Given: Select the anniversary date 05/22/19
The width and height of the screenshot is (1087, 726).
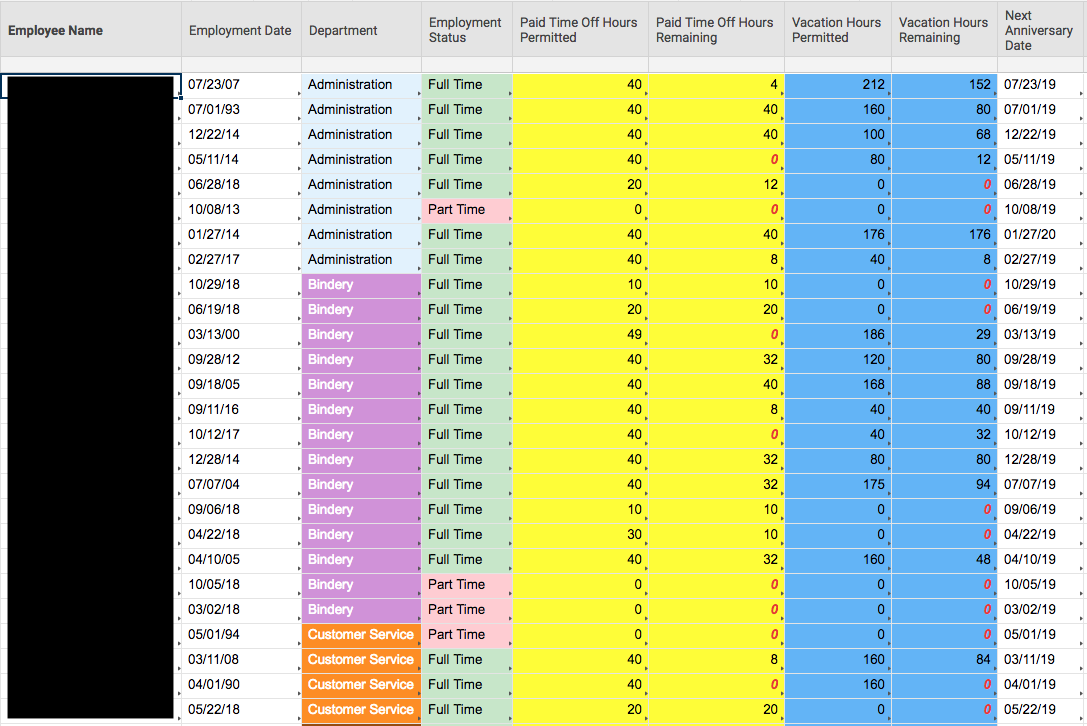Looking at the screenshot, I should 1042,709.
